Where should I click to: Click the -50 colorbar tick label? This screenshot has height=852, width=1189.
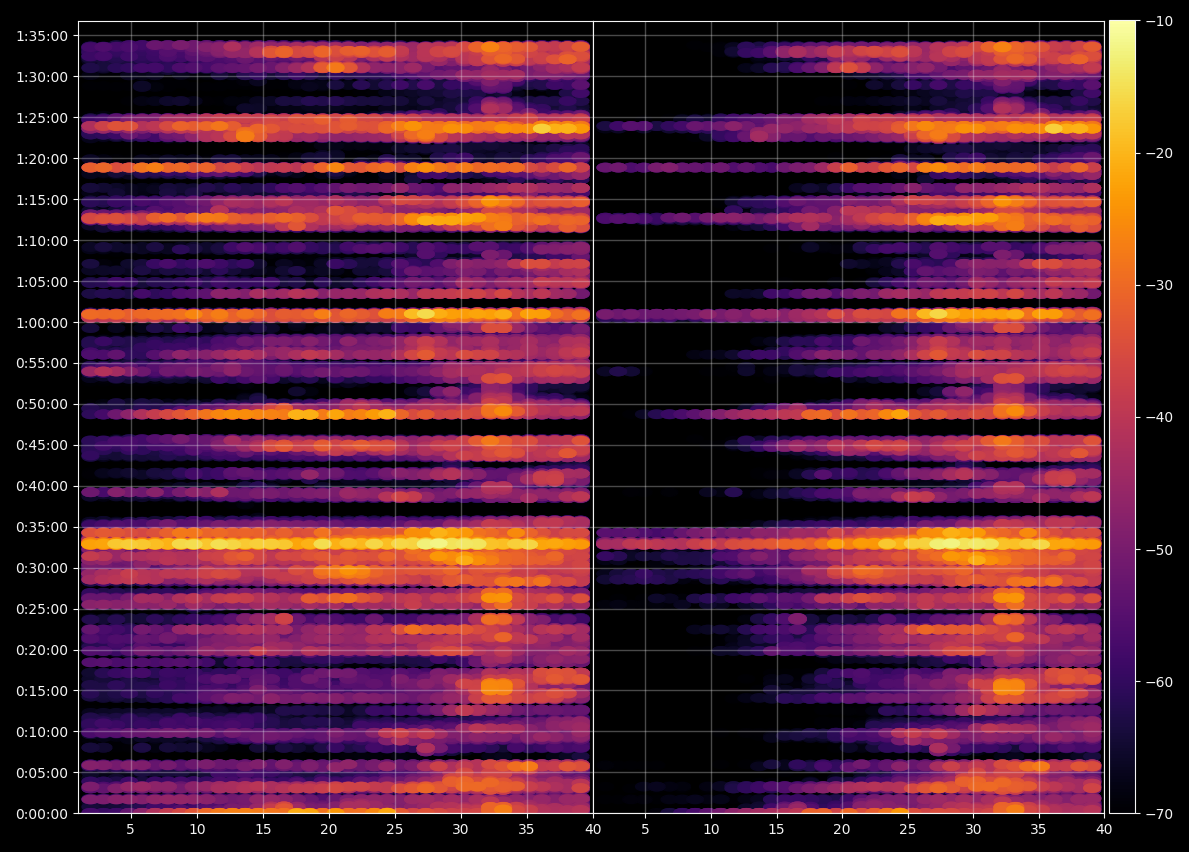coord(1159,550)
